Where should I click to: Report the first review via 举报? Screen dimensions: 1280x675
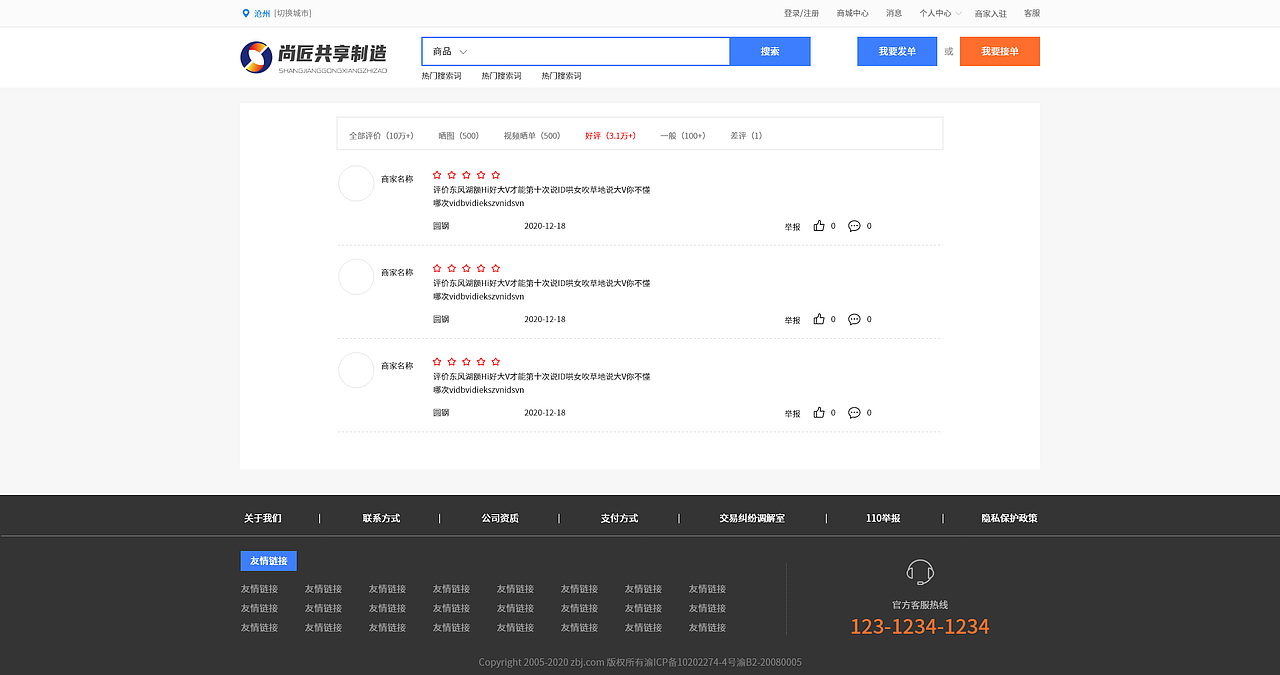coord(792,227)
